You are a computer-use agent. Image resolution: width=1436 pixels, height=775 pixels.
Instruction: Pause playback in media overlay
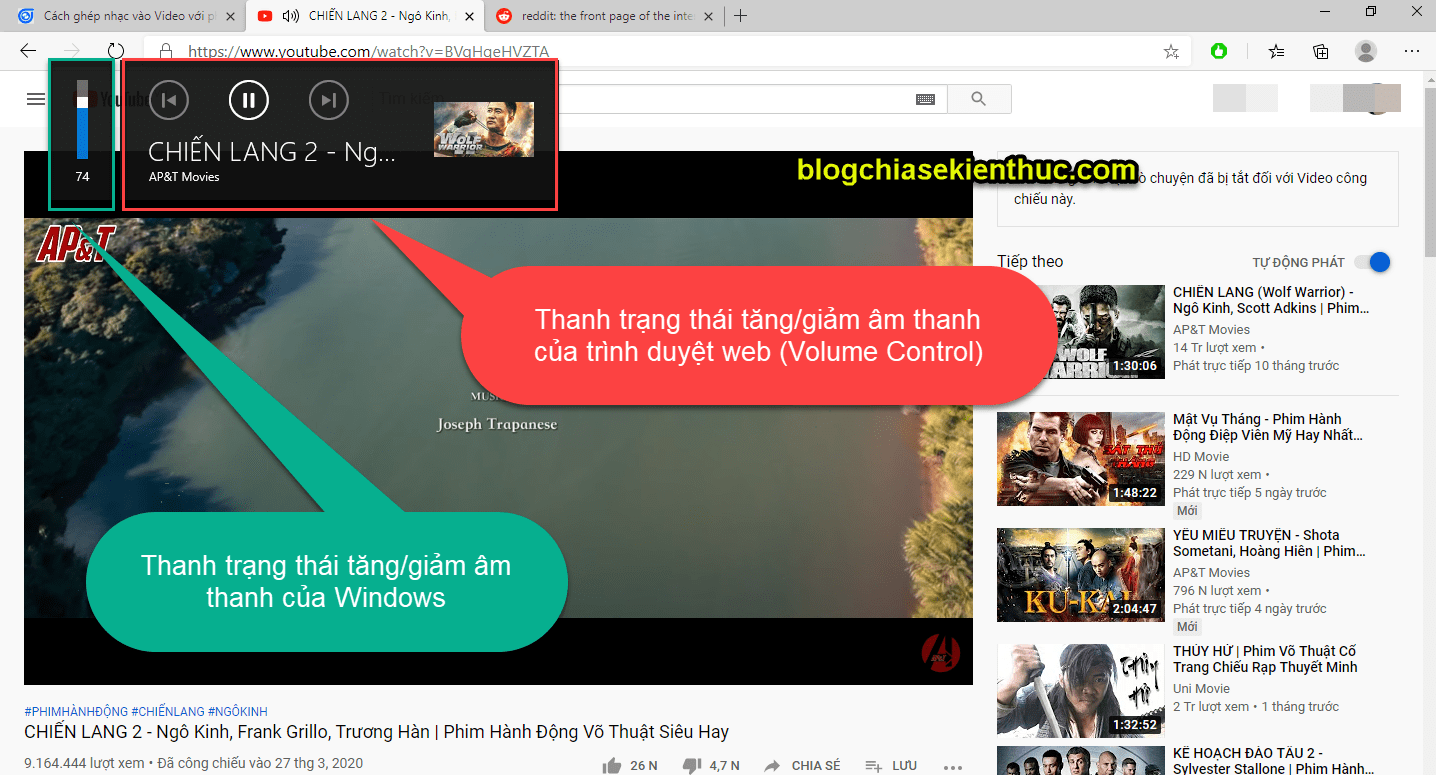pyautogui.click(x=249, y=99)
